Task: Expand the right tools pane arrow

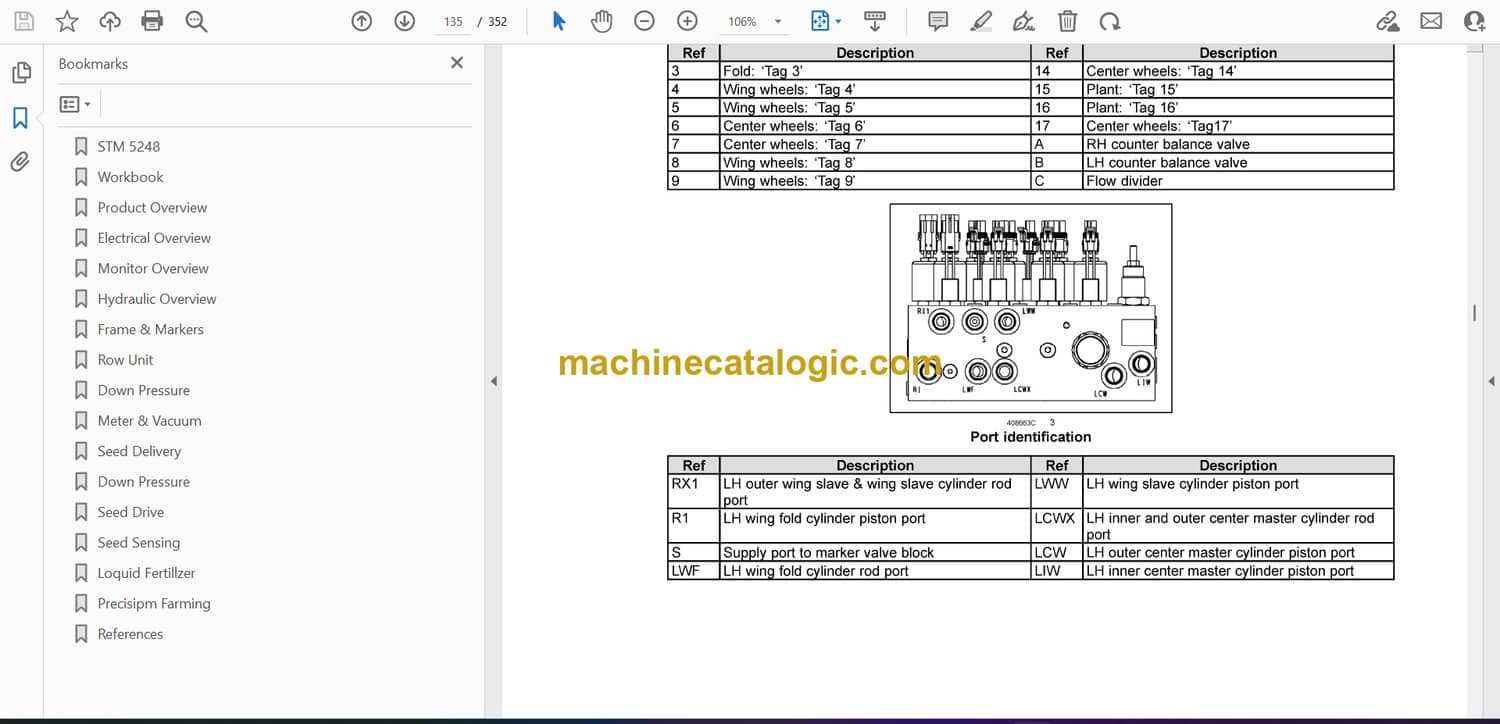Action: click(1491, 381)
